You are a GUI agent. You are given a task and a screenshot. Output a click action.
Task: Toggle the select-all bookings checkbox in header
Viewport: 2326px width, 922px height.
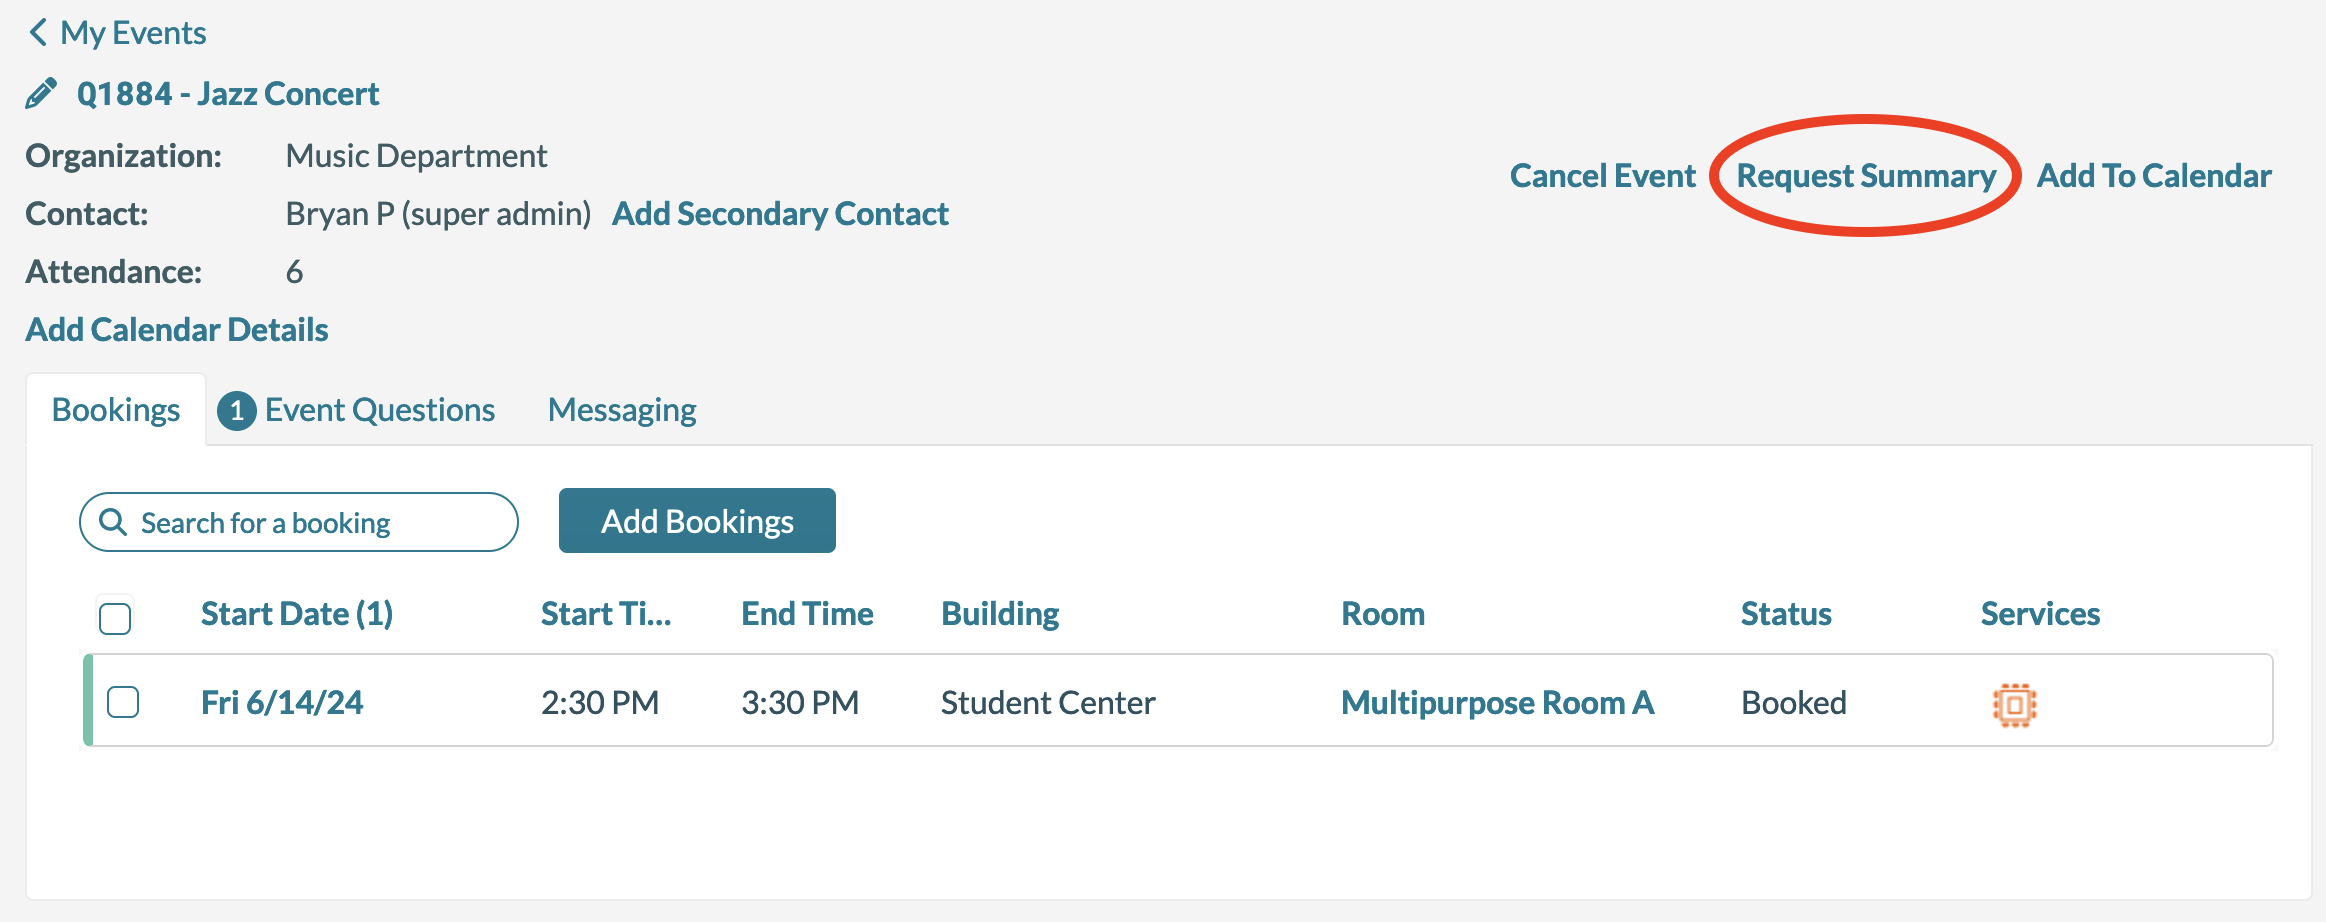click(115, 618)
